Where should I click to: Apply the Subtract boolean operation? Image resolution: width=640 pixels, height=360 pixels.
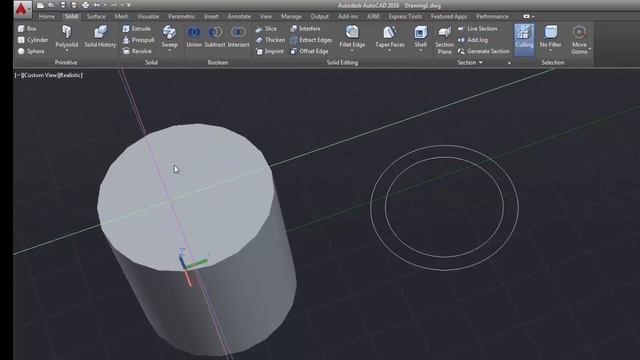[x=215, y=37]
